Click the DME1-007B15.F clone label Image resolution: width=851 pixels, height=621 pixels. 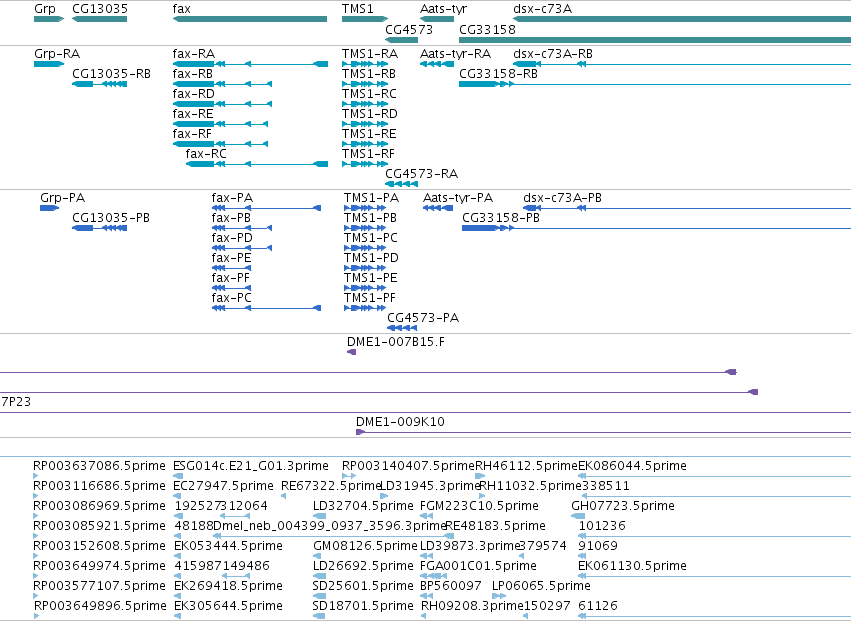(x=396, y=343)
